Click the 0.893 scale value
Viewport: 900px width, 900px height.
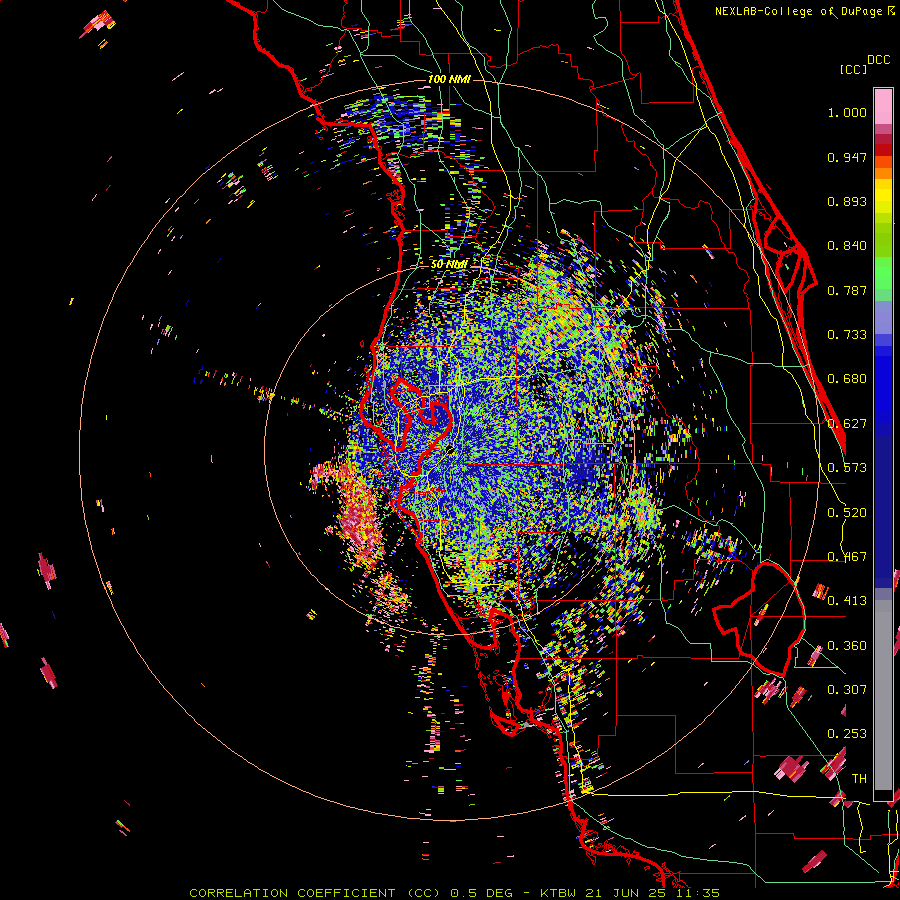point(847,201)
